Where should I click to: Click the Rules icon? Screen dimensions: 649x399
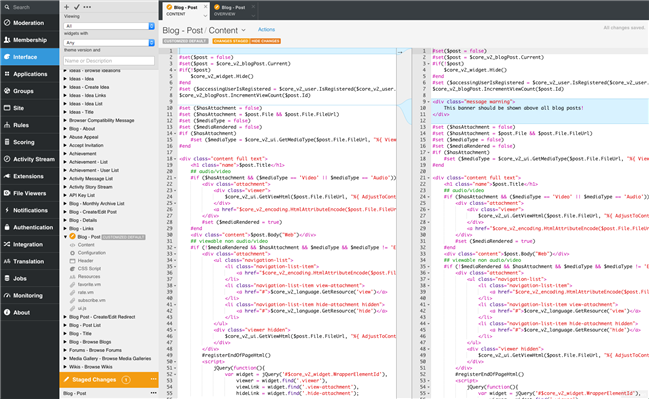click(x=7, y=125)
